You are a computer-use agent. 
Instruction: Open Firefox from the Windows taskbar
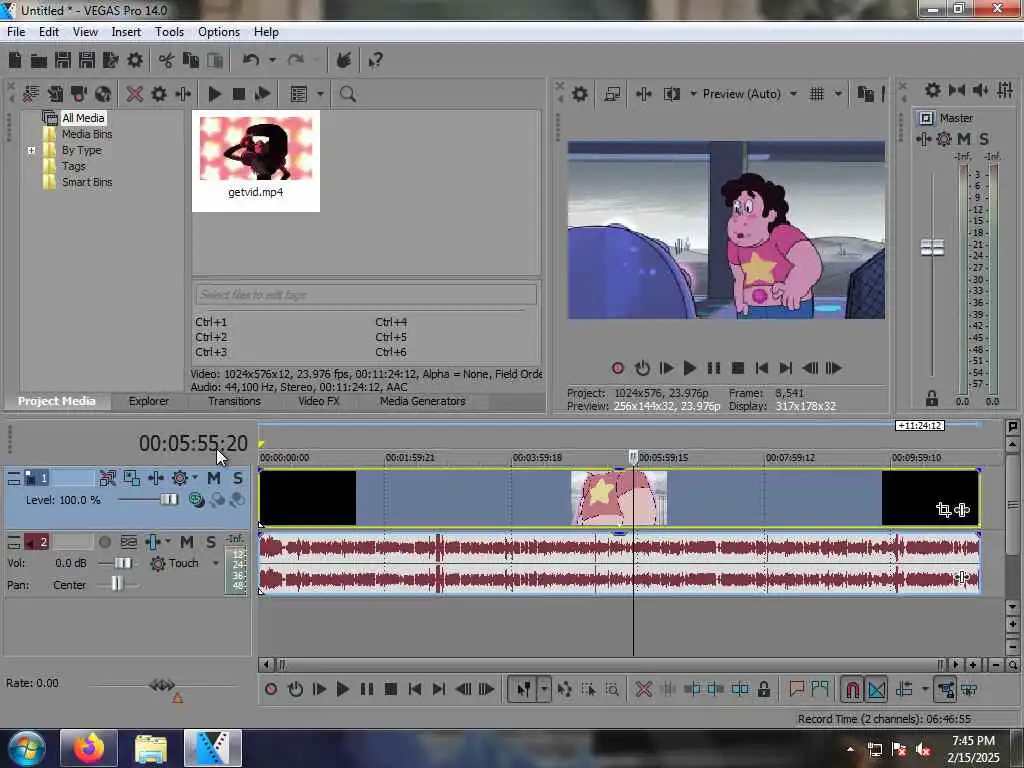click(x=88, y=748)
